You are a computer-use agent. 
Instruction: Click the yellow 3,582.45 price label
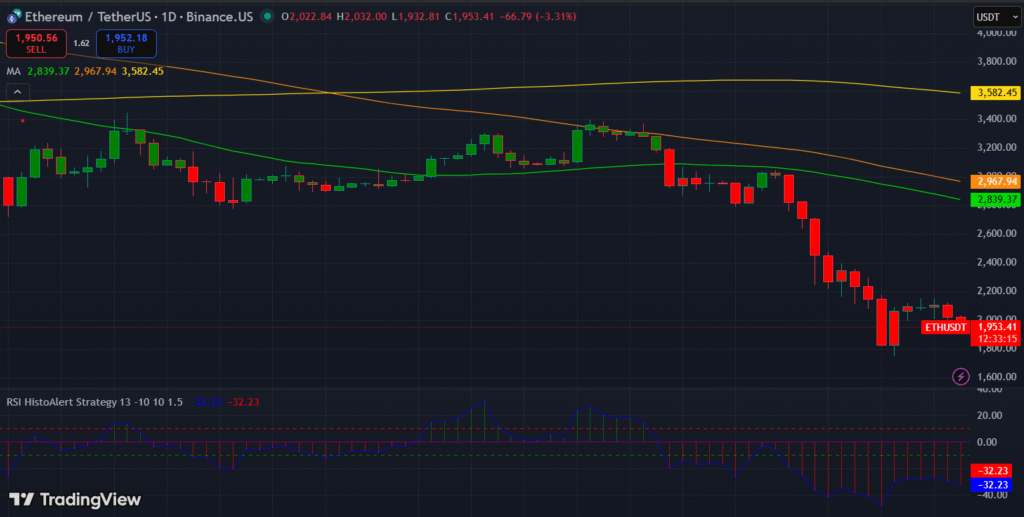(x=996, y=93)
